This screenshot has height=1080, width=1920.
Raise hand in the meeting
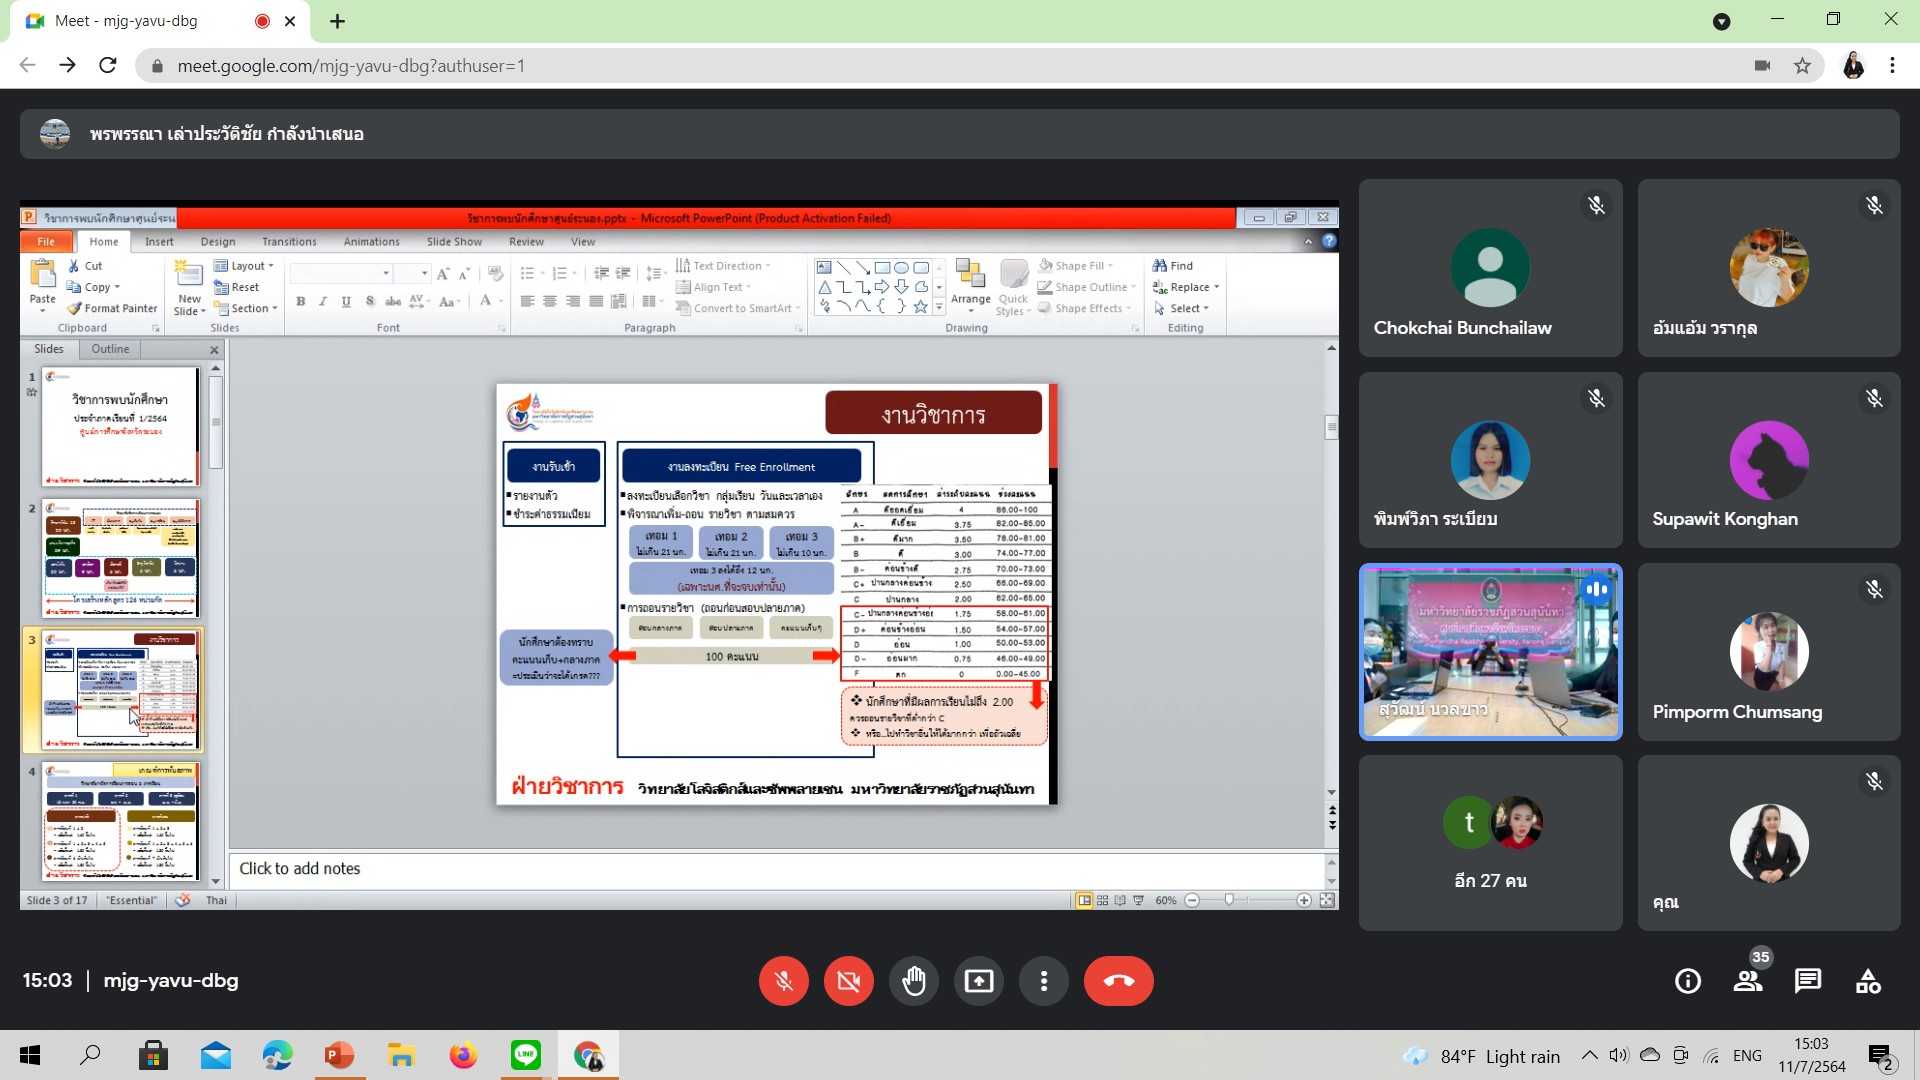point(913,981)
